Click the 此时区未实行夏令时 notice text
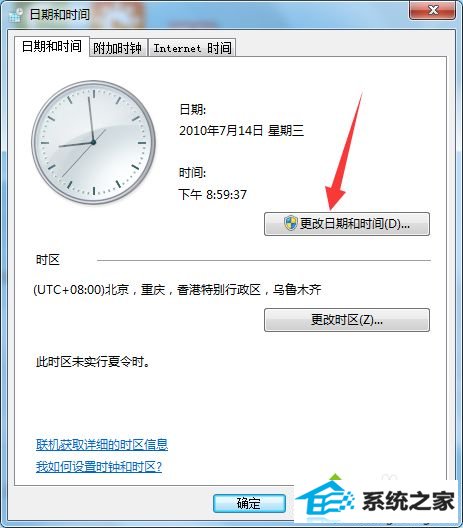Screen dimensions: 463x528 click(93, 362)
